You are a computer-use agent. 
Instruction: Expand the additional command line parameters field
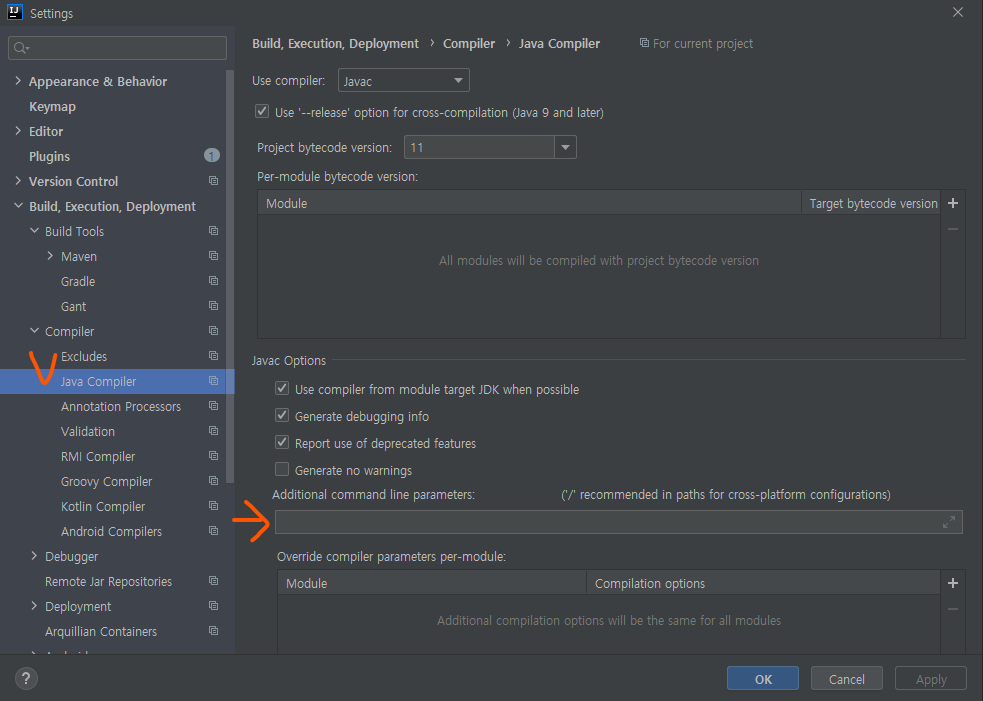pos(949,522)
